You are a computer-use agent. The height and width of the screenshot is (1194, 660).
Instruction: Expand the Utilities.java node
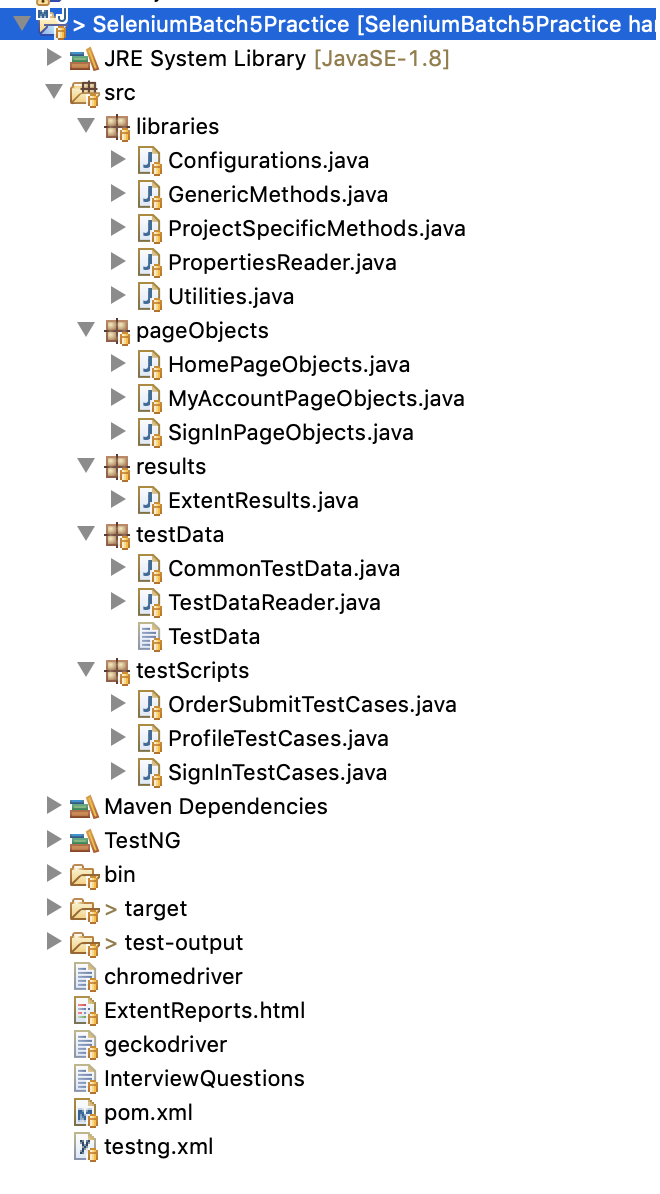coord(118,296)
